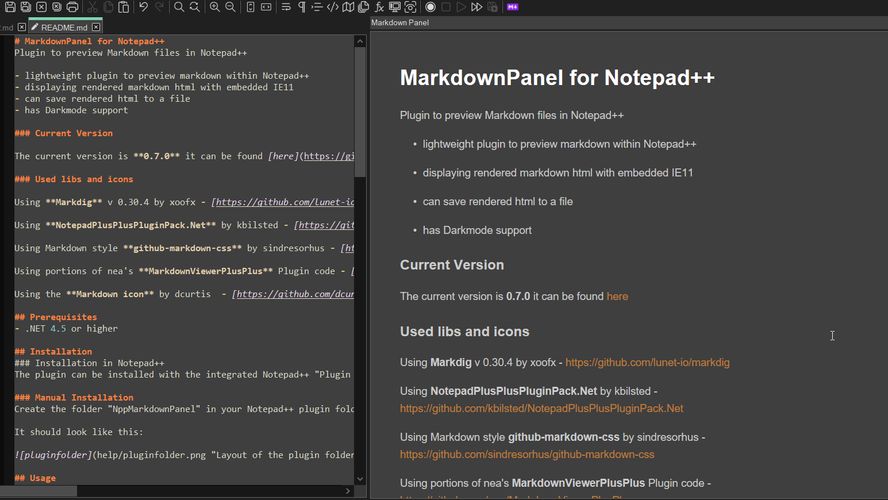Close the README.md tab
The width and height of the screenshot is (888, 500).
click(x=96, y=27)
